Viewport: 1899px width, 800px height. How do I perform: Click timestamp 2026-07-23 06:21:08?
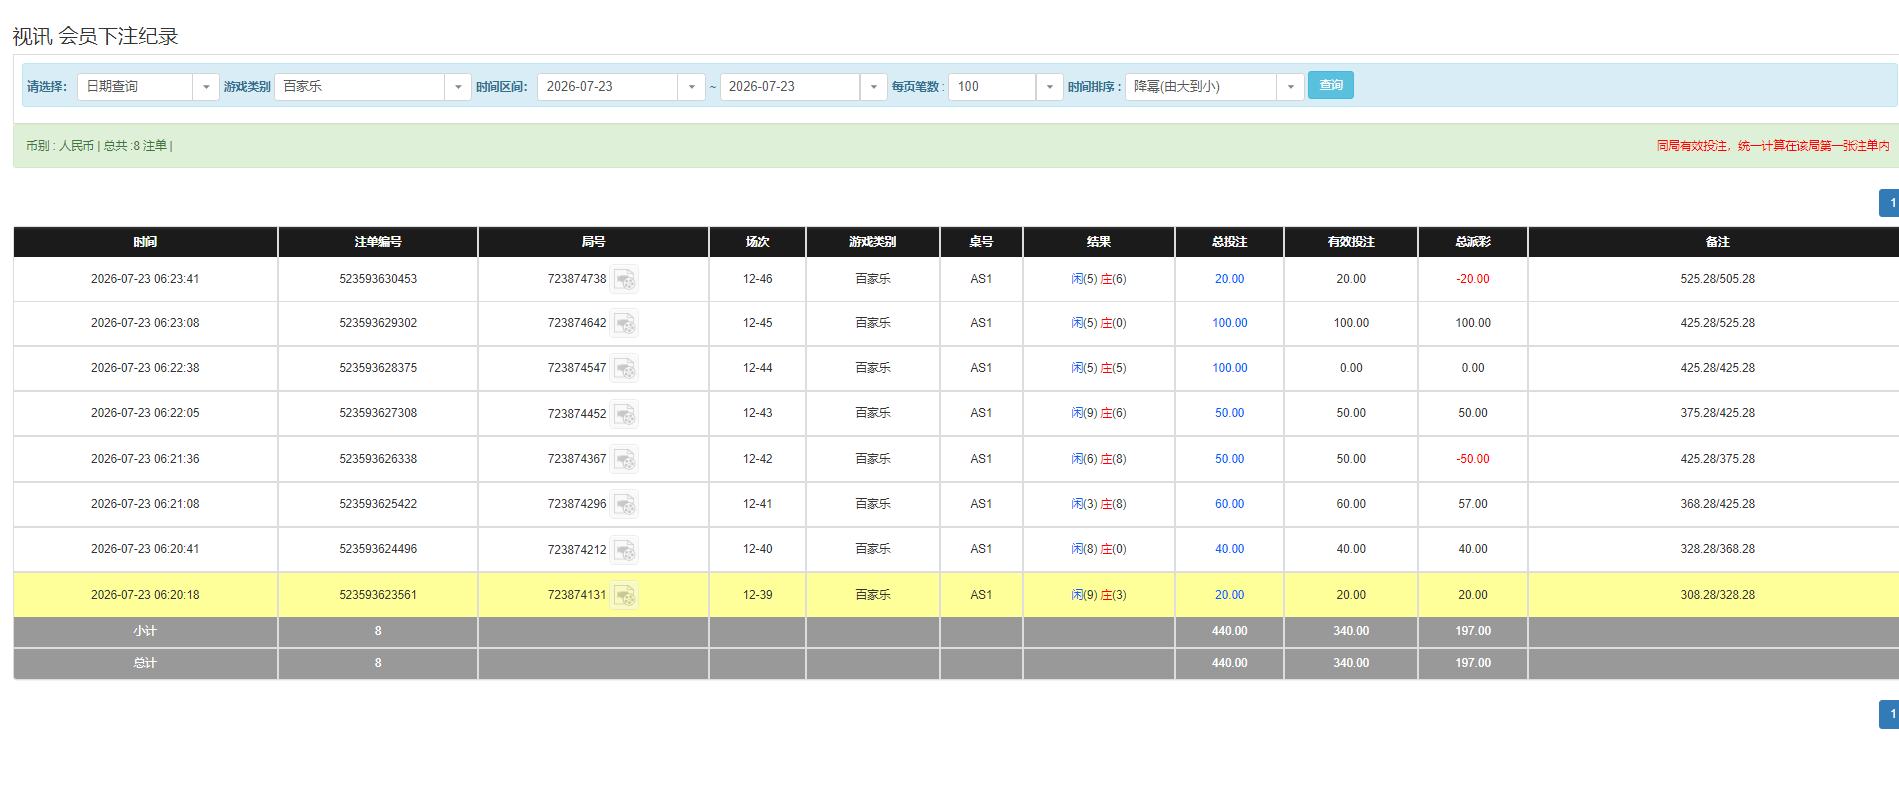(x=145, y=504)
